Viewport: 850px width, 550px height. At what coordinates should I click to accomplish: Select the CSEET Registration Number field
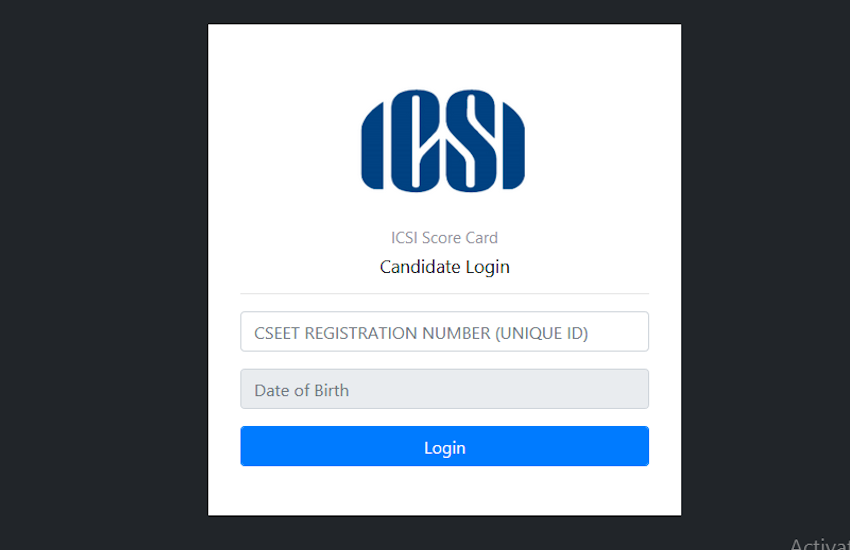pos(445,332)
